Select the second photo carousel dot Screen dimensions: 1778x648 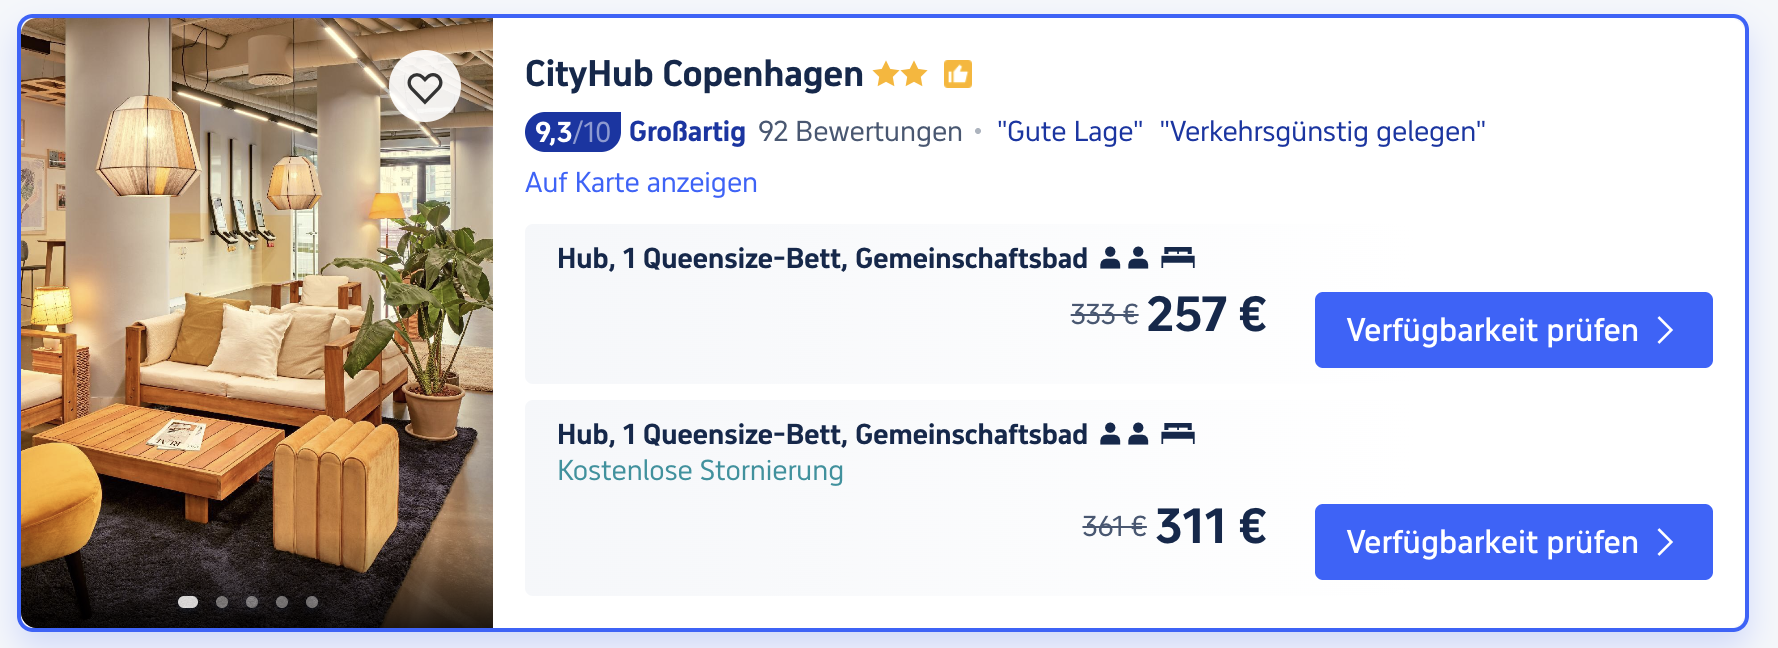[222, 602]
